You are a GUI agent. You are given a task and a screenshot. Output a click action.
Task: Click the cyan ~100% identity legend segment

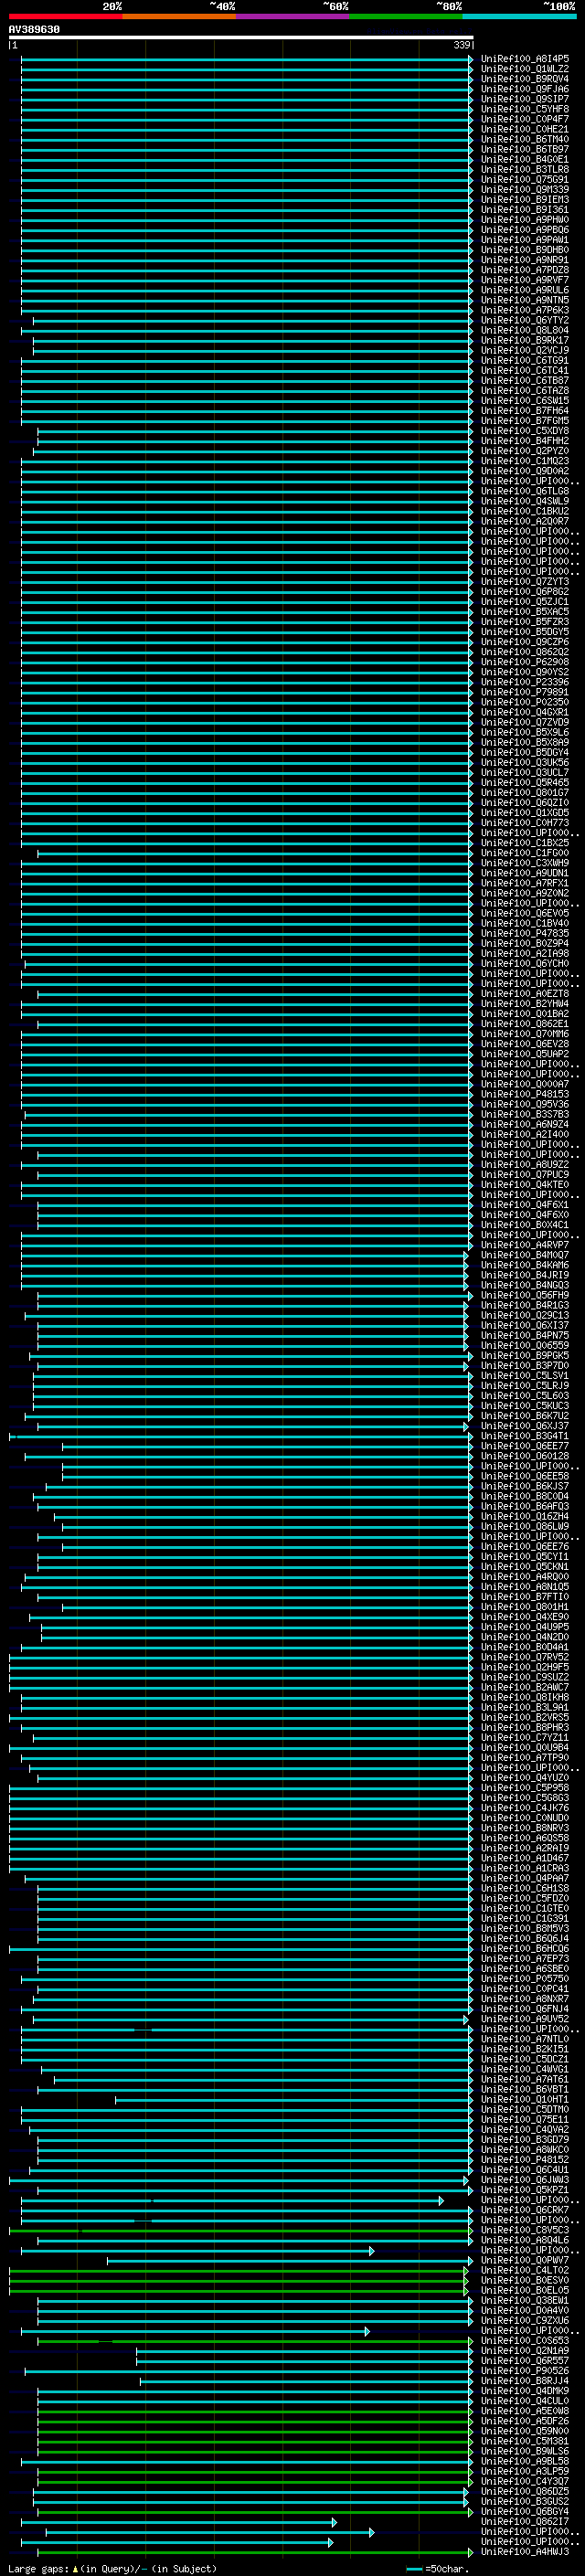coord(519,17)
